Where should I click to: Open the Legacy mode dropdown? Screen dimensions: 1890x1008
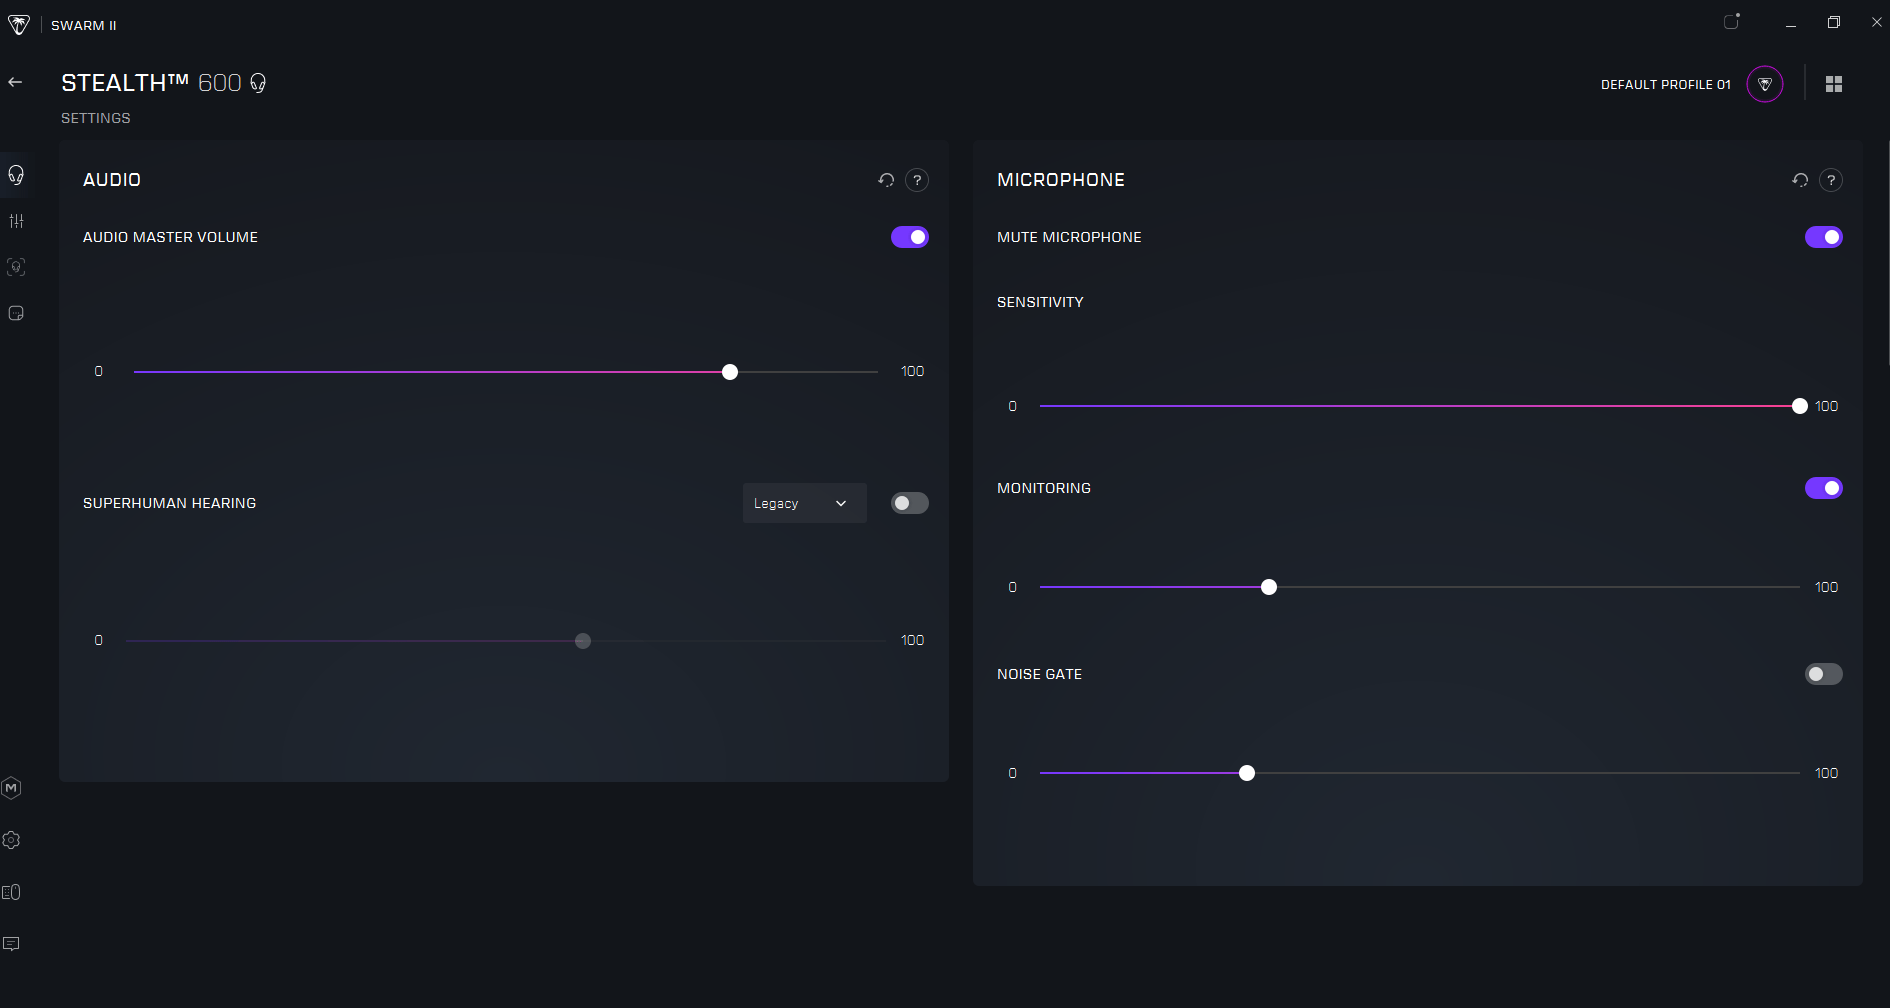click(804, 503)
